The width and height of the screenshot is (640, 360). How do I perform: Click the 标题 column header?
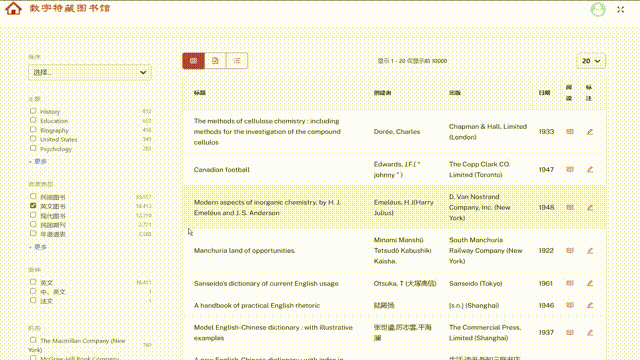(x=200, y=93)
